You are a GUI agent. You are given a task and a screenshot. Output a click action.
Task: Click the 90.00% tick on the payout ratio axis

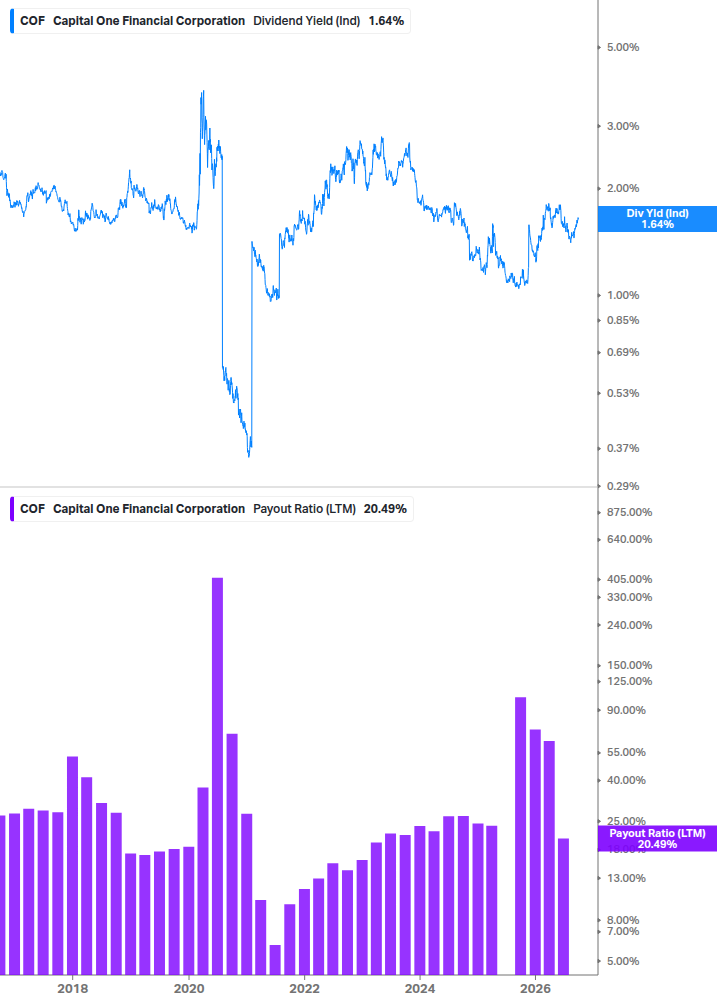tap(626, 710)
